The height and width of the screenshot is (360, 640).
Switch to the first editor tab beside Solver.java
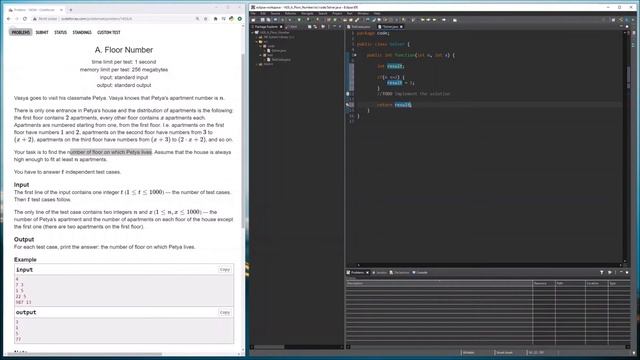click(360, 27)
